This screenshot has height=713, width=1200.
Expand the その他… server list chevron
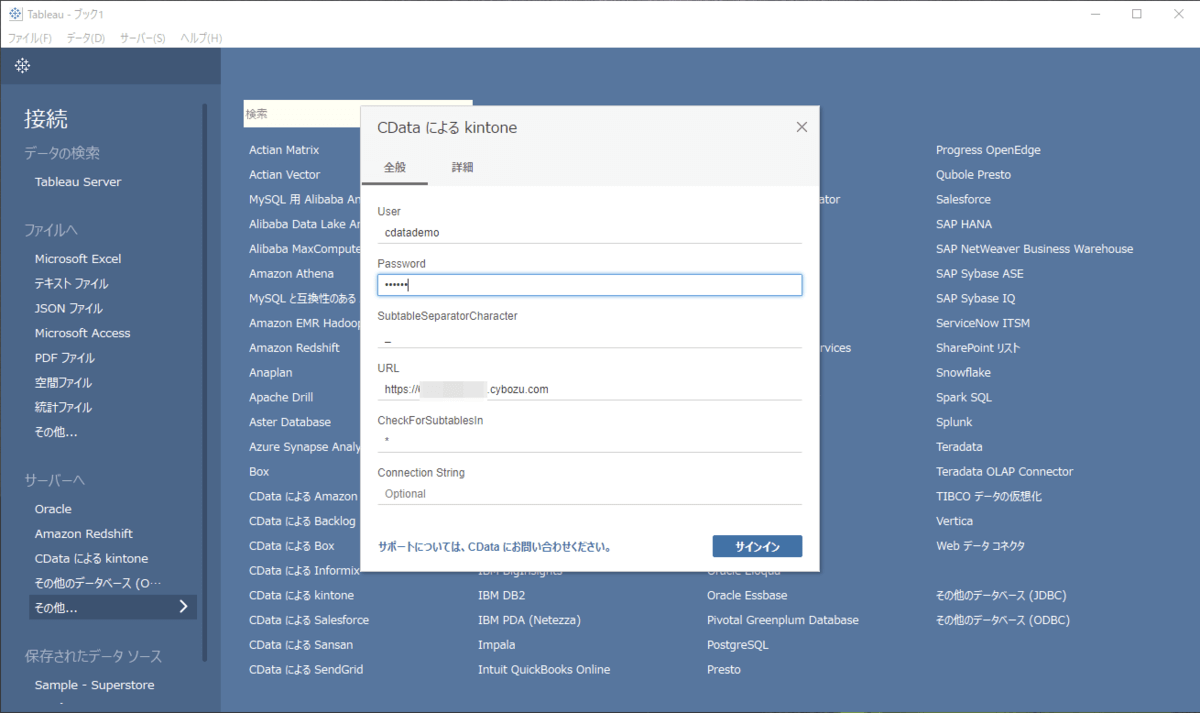tap(183, 607)
